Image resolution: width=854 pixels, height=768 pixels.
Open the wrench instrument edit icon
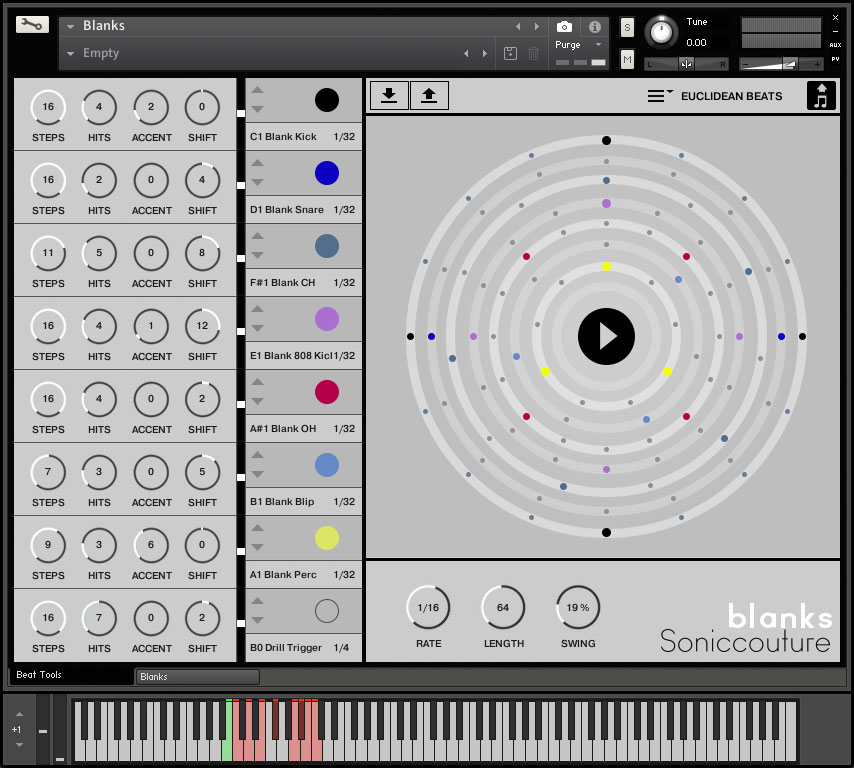(32, 25)
